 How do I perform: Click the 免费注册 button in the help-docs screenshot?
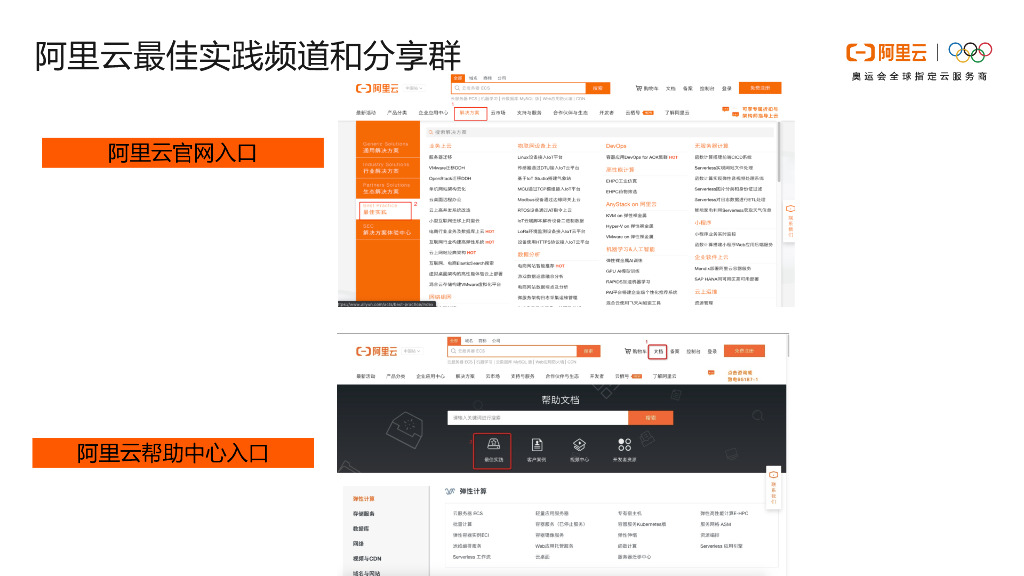(x=744, y=351)
